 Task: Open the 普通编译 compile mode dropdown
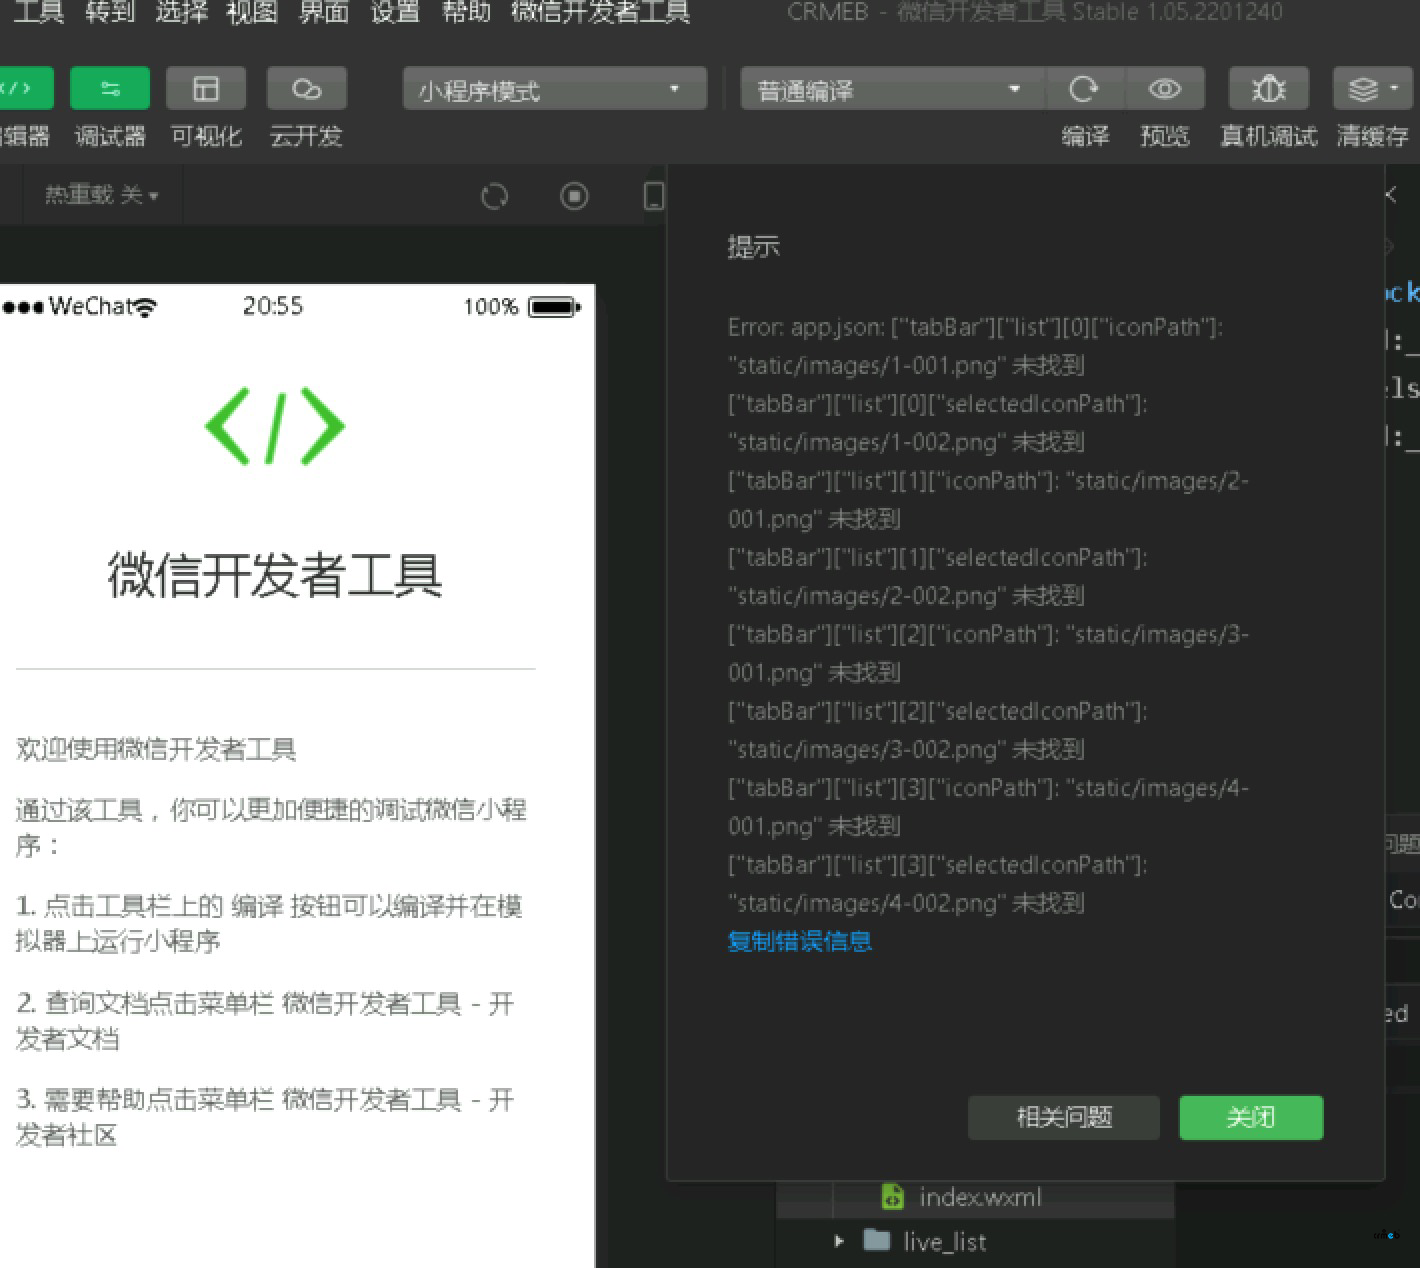coord(892,90)
